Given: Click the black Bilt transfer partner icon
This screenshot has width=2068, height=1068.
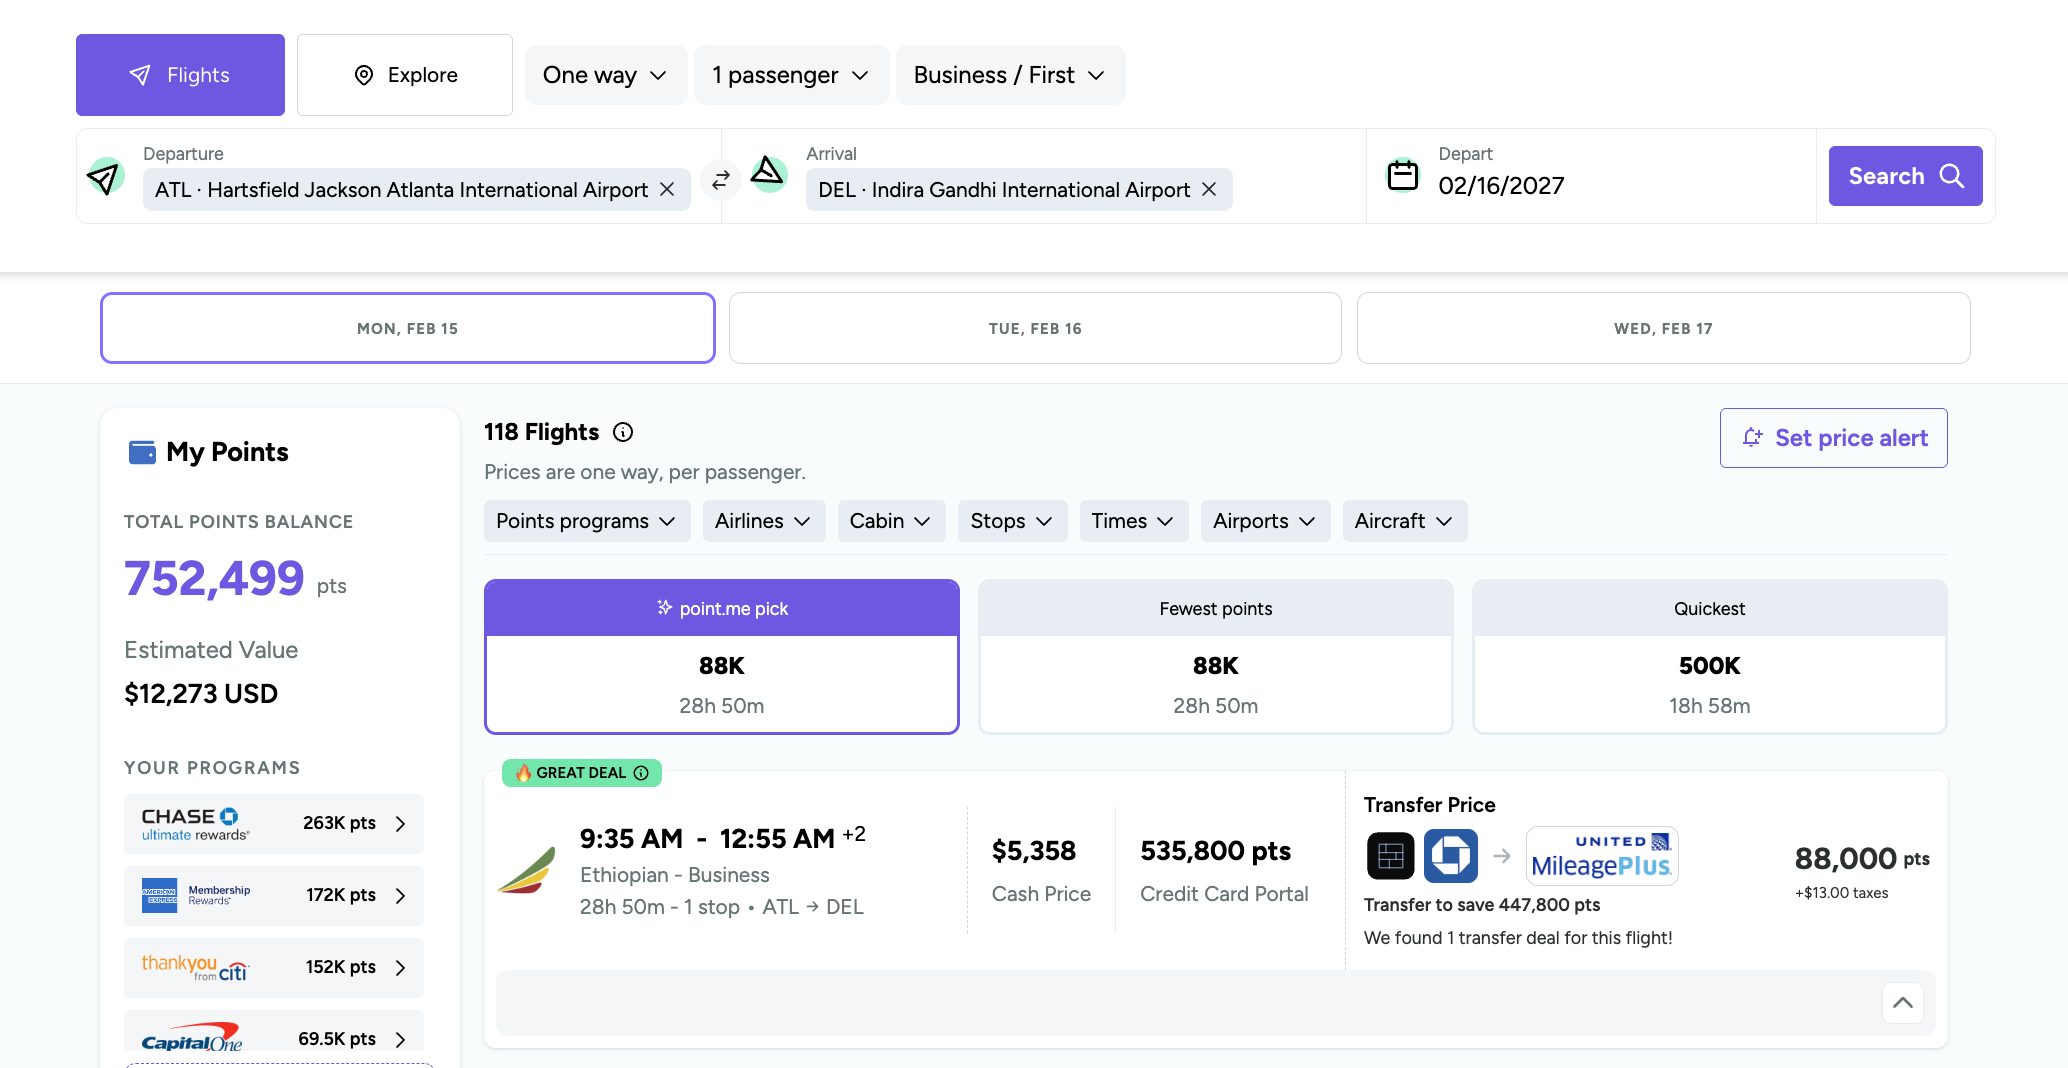Looking at the screenshot, I should pos(1390,856).
